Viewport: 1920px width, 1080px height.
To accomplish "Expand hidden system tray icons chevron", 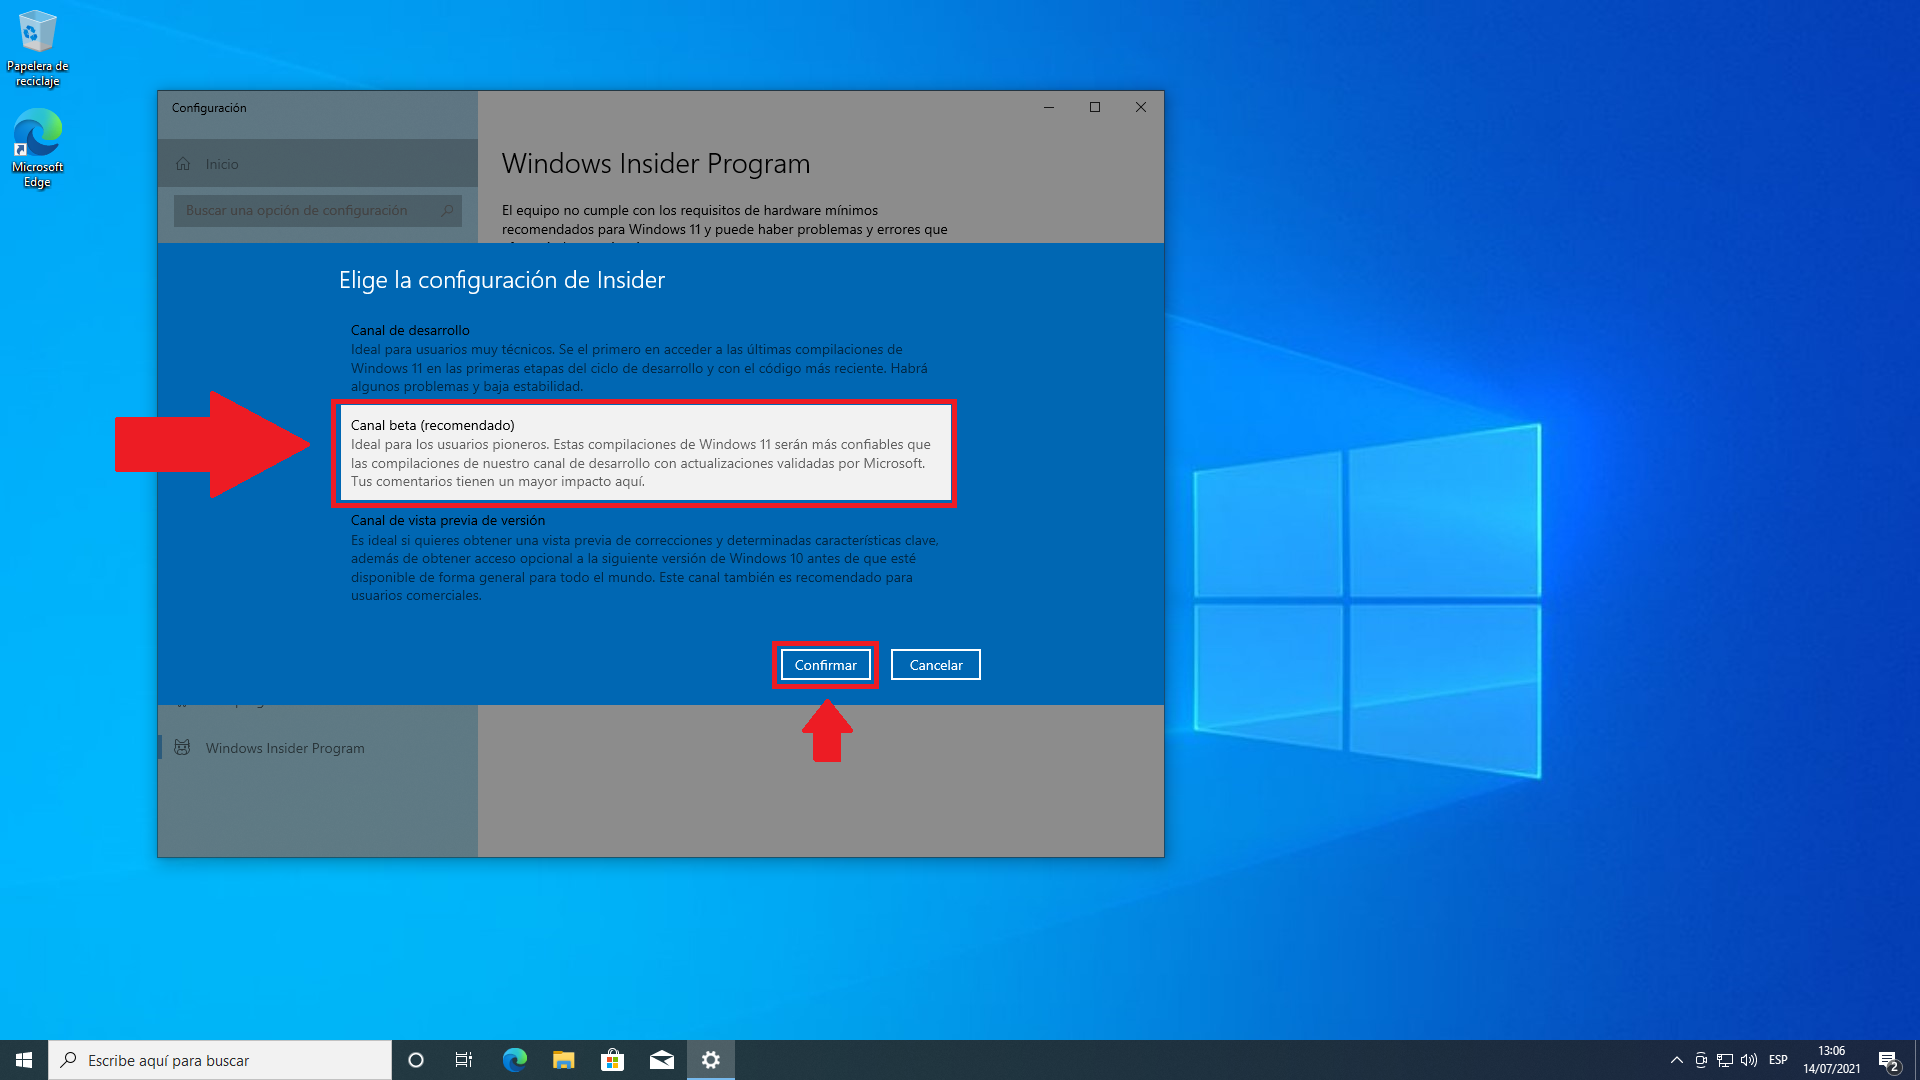I will tap(1676, 1060).
